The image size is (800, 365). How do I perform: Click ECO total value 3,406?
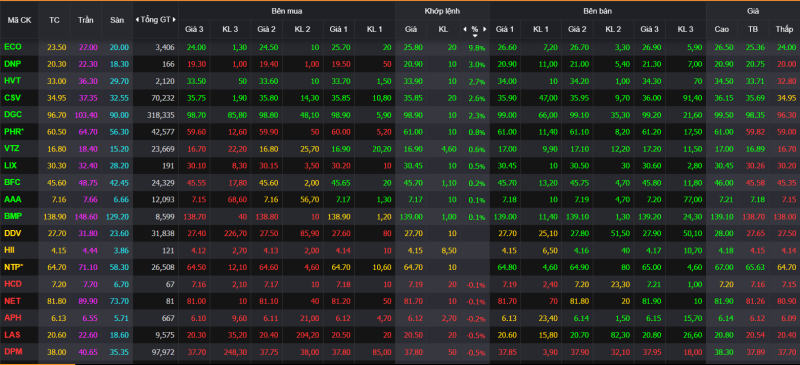pyautogui.click(x=165, y=47)
